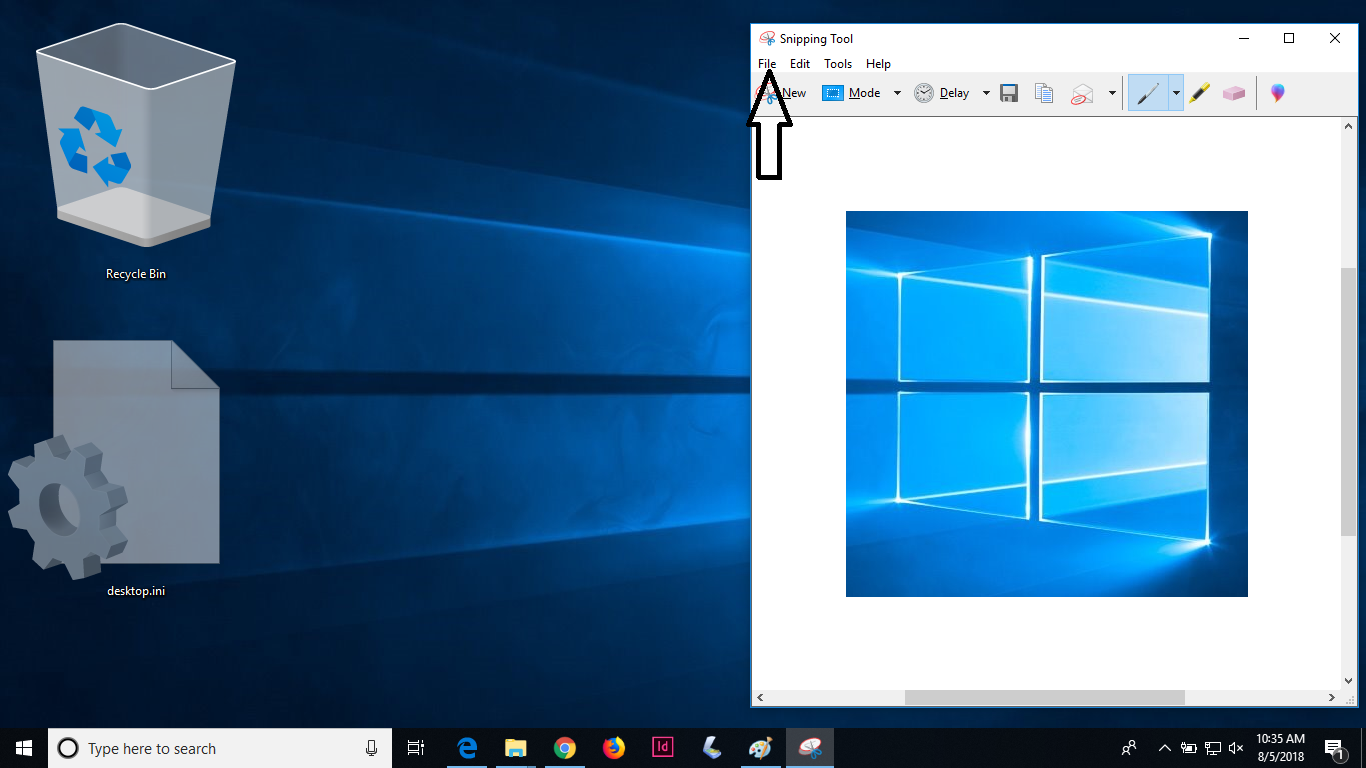Screen dimensions: 1366x768
Task: Copy the snip to clipboard
Action: pyautogui.click(x=1044, y=93)
